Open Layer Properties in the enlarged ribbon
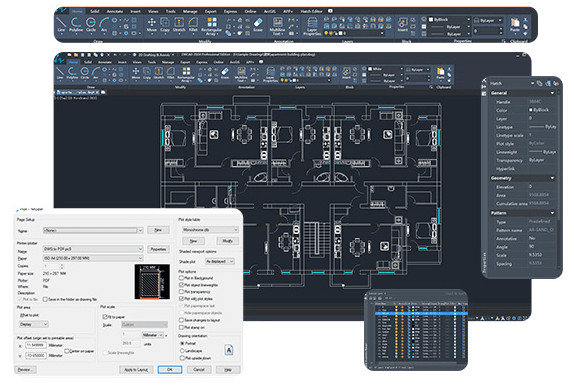The image size is (574, 390). pyautogui.click(x=312, y=26)
